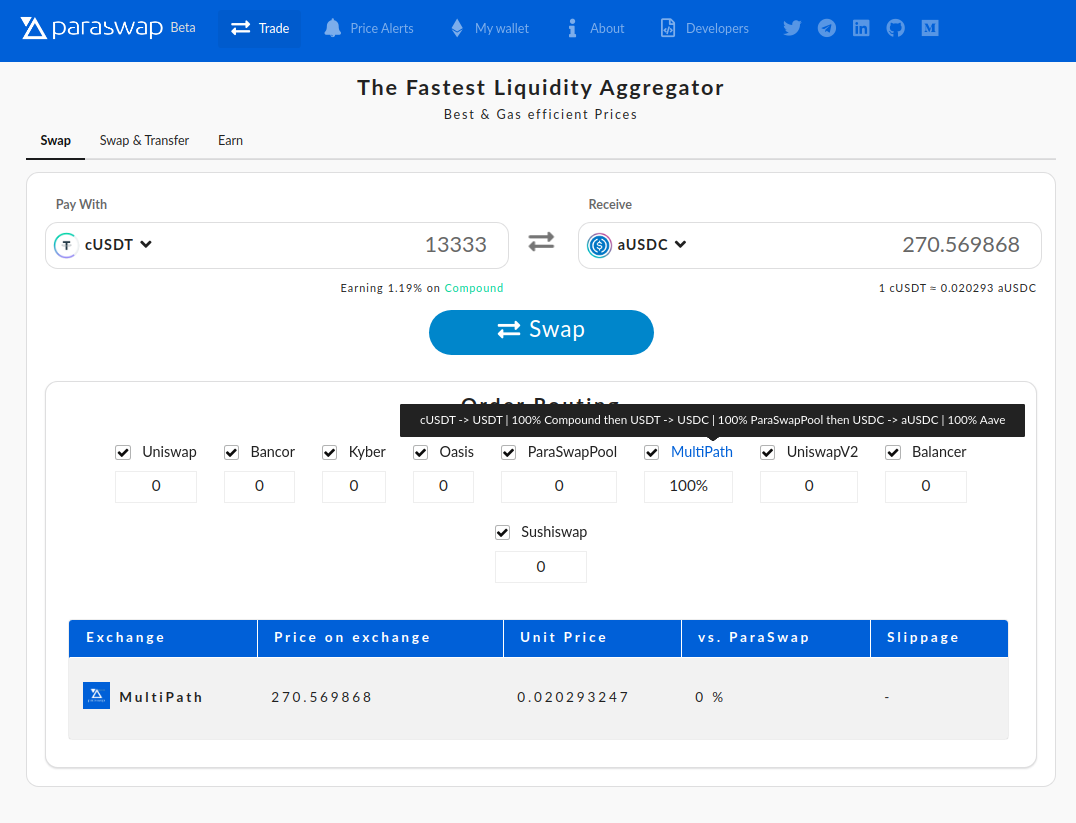This screenshot has width=1076, height=823.
Task: Click the 0 % vs. ParaSwap cell
Action: click(x=709, y=697)
